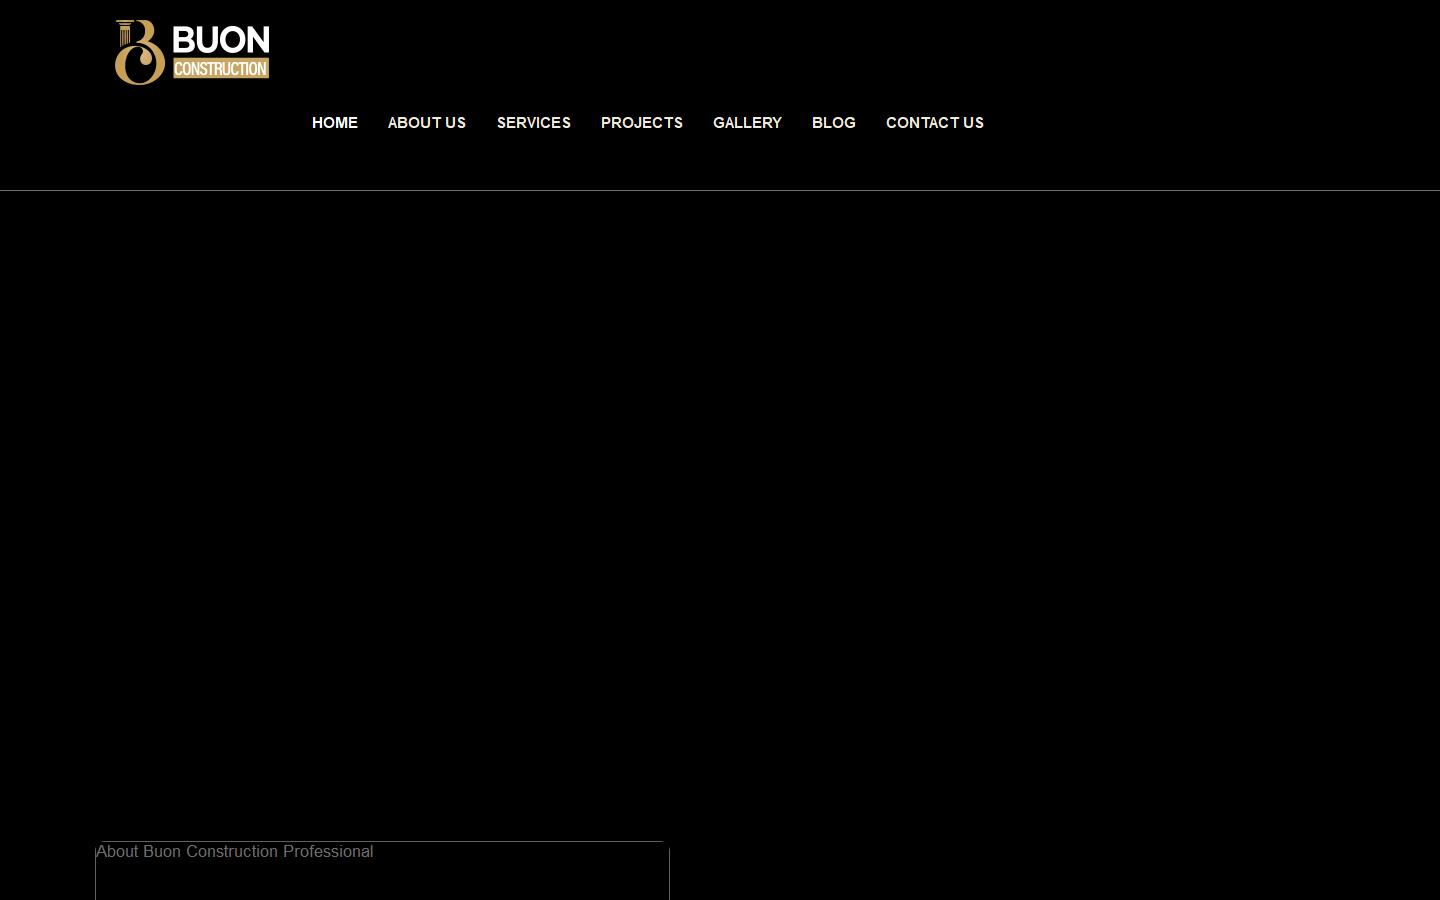Click the About Buon Construction Professional text box

pyautogui.click(x=382, y=870)
